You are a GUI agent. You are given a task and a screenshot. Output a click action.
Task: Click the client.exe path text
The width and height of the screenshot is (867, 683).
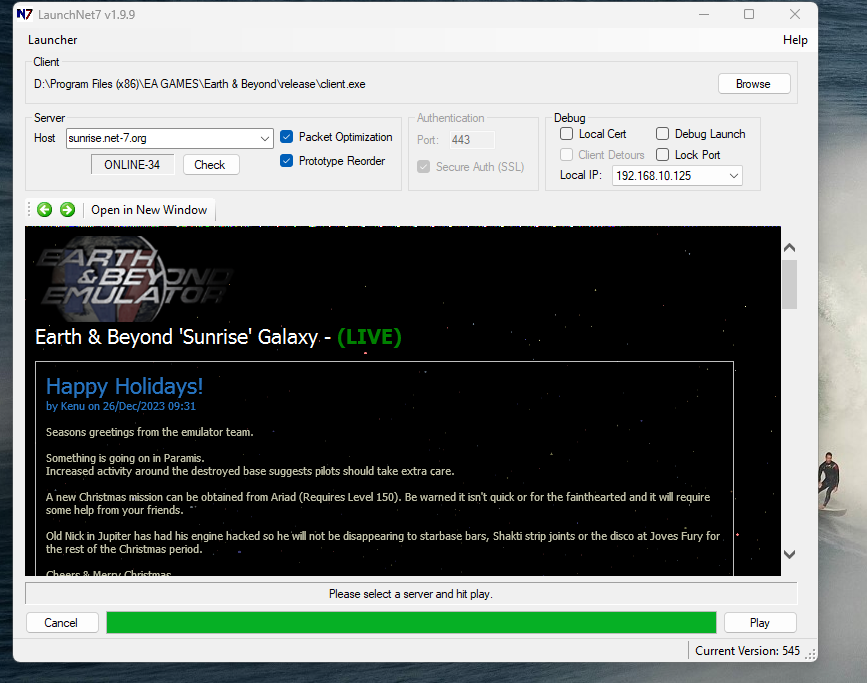point(200,84)
